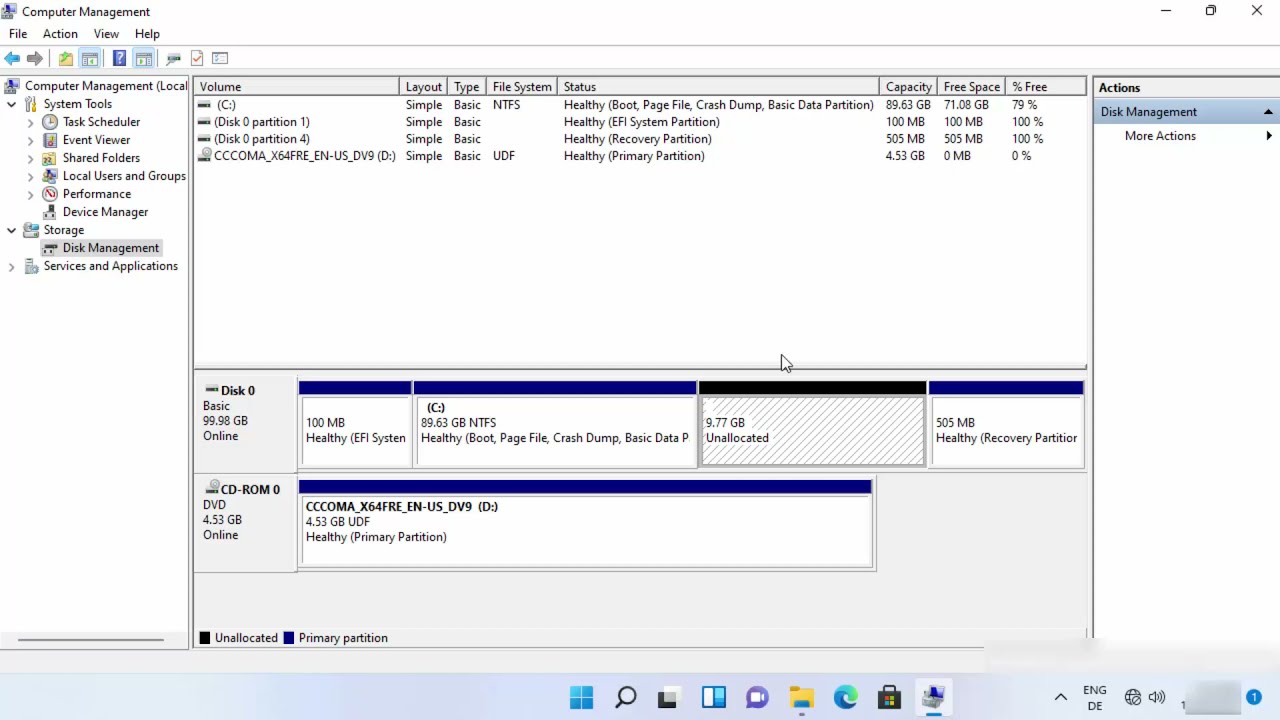Viewport: 1280px width, 720px height.
Task: Open the View menu
Action: 106,34
